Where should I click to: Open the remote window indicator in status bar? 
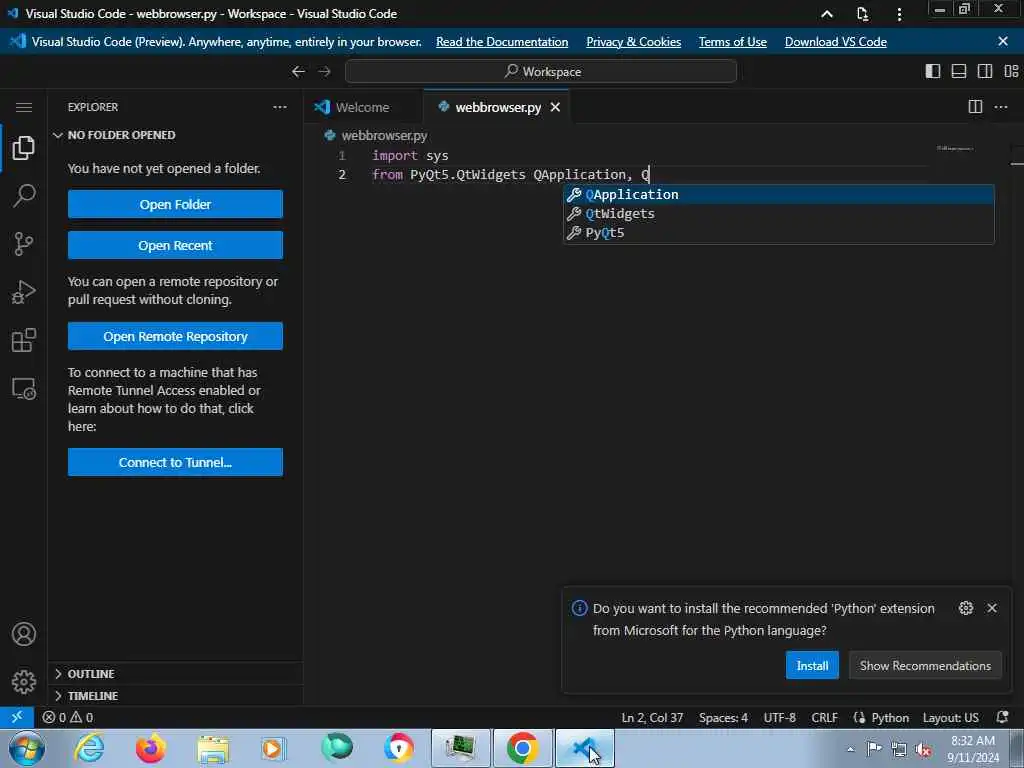(17, 717)
